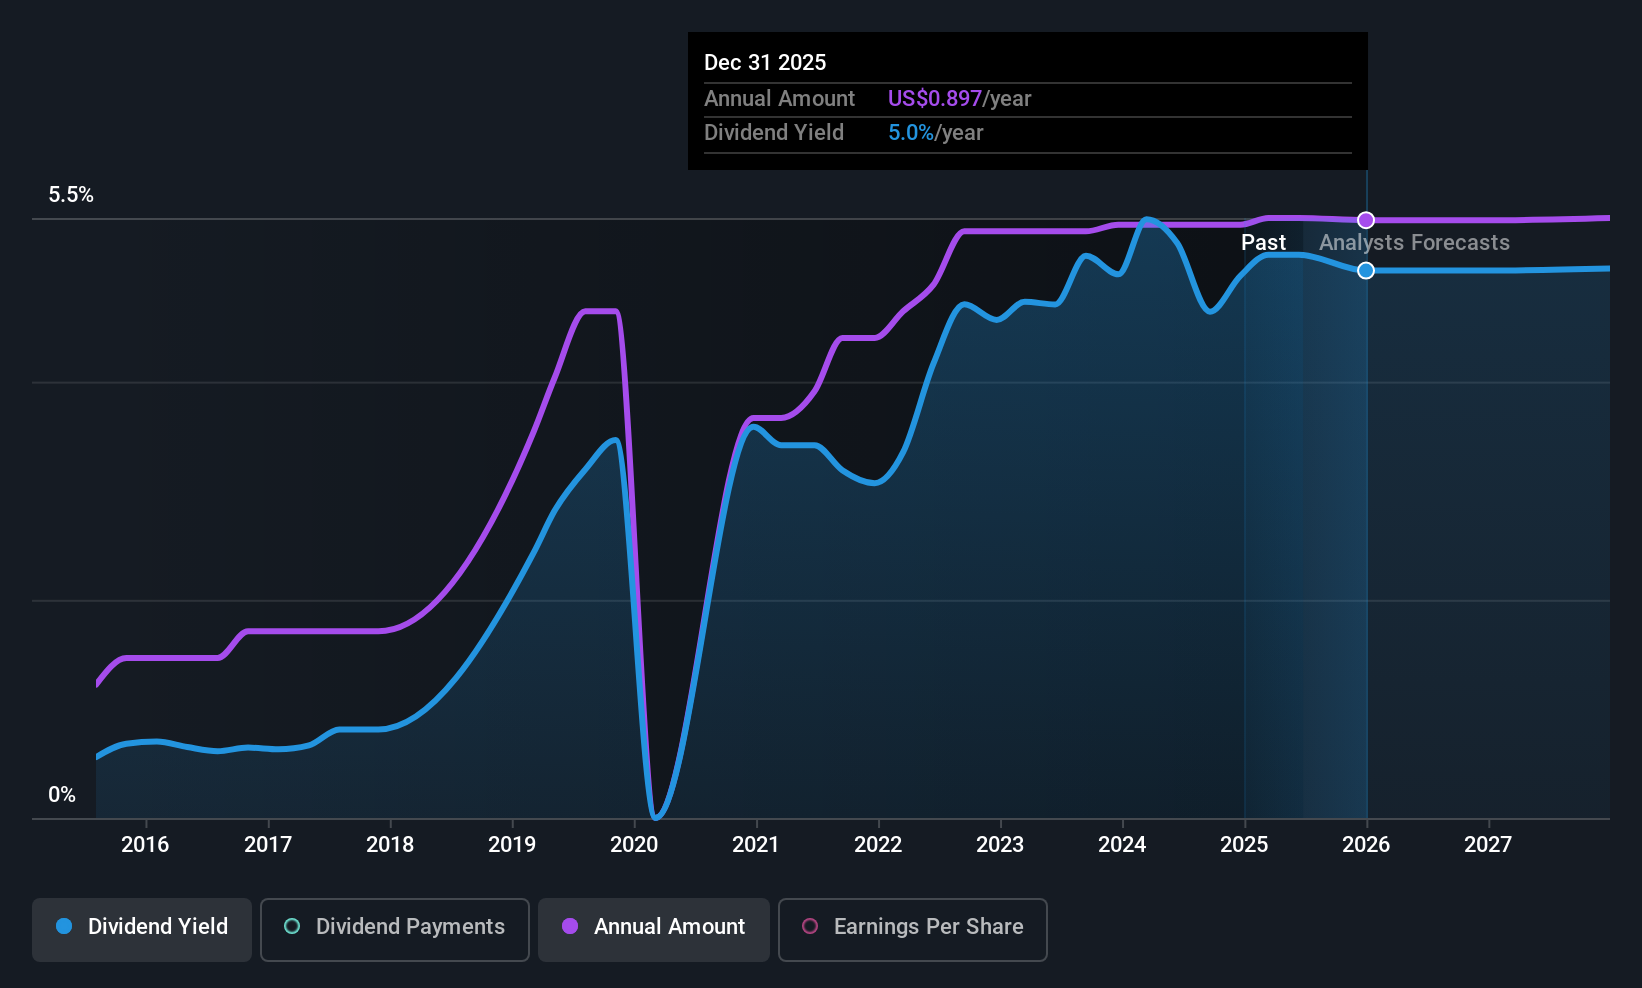Click the Past label on chart
Image resolution: width=1642 pixels, height=988 pixels.
tap(1263, 242)
